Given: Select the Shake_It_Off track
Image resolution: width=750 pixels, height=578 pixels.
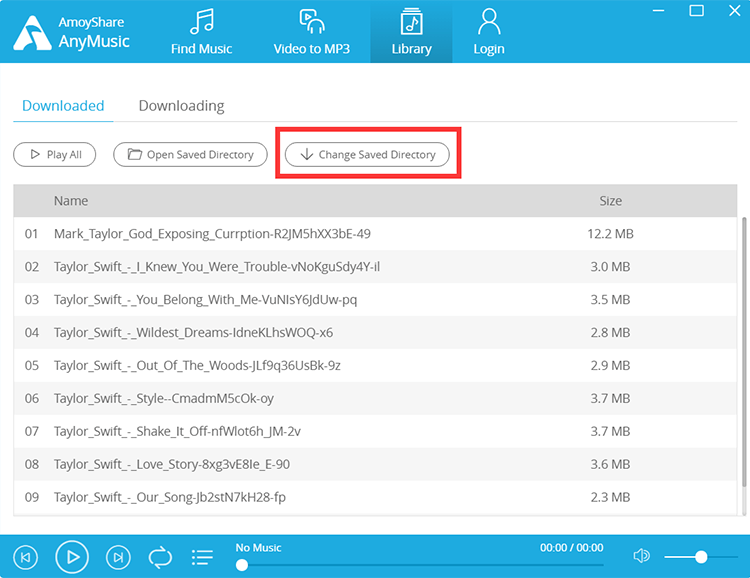Looking at the screenshot, I should (x=375, y=431).
